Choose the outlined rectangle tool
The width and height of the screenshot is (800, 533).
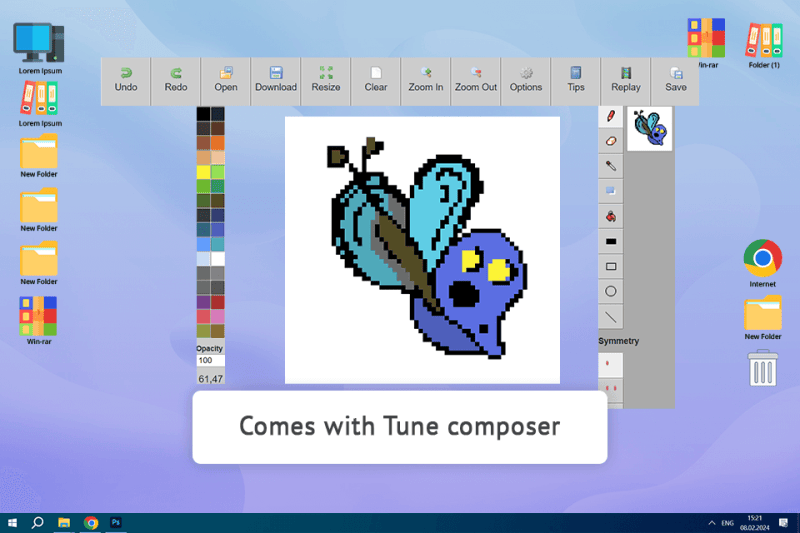pos(611,266)
